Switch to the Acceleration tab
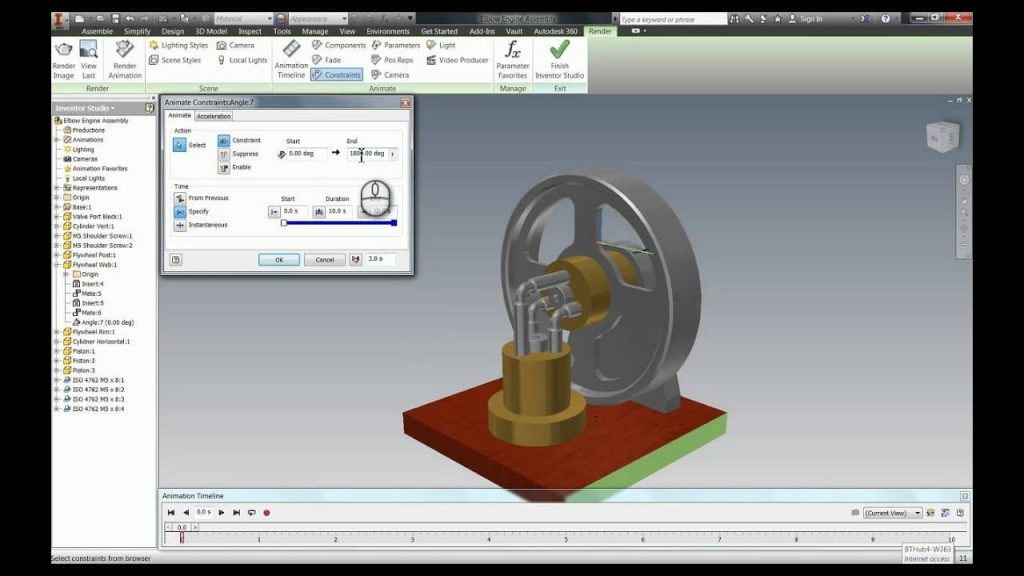 [x=214, y=116]
